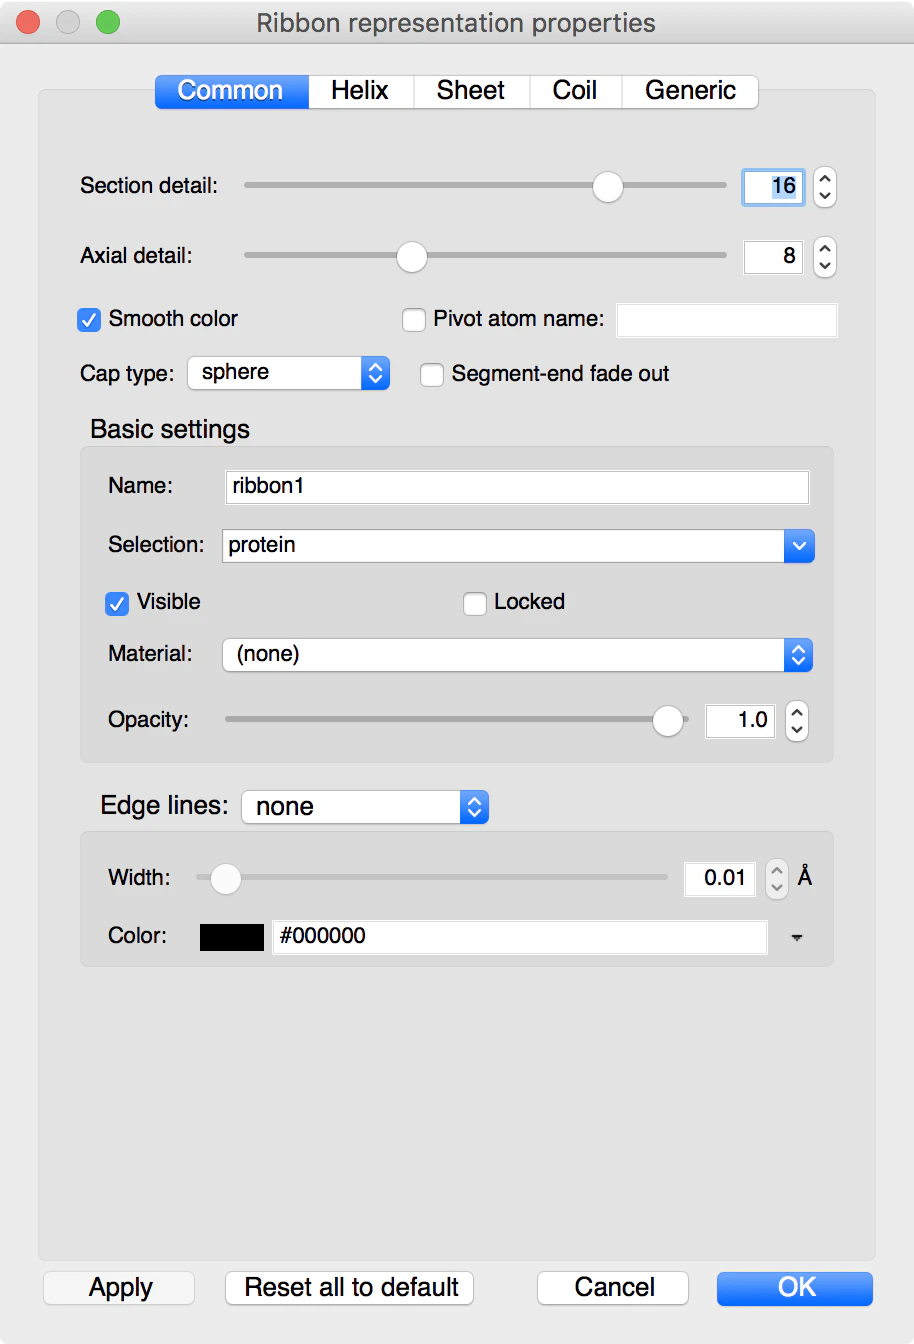
Task: Enable the Pivot atom name checkbox
Action: pyautogui.click(x=413, y=320)
